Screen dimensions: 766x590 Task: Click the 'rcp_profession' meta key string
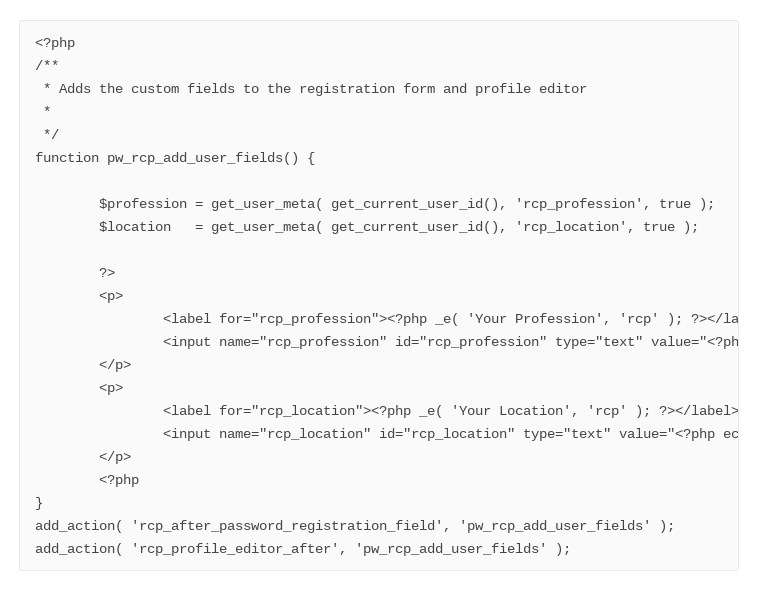(579, 204)
